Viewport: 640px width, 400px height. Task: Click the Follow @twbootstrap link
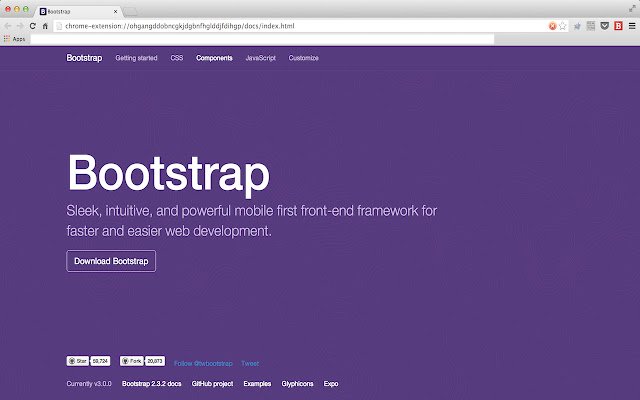(x=203, y=363)
